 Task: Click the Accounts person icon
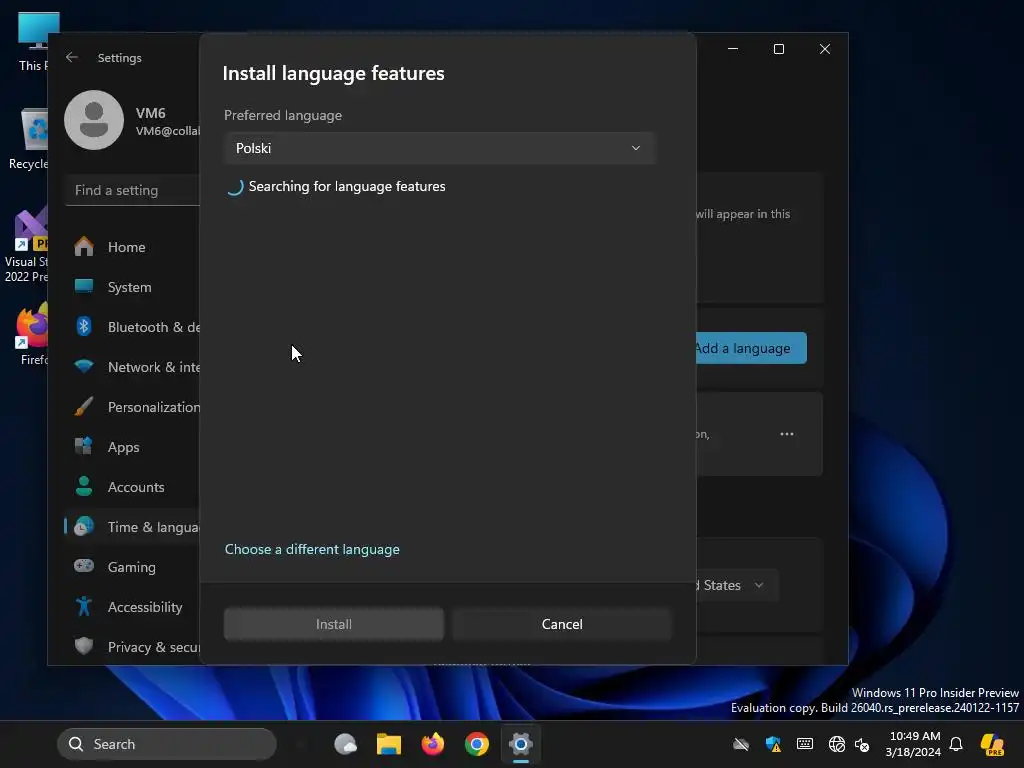pos(84,486)
